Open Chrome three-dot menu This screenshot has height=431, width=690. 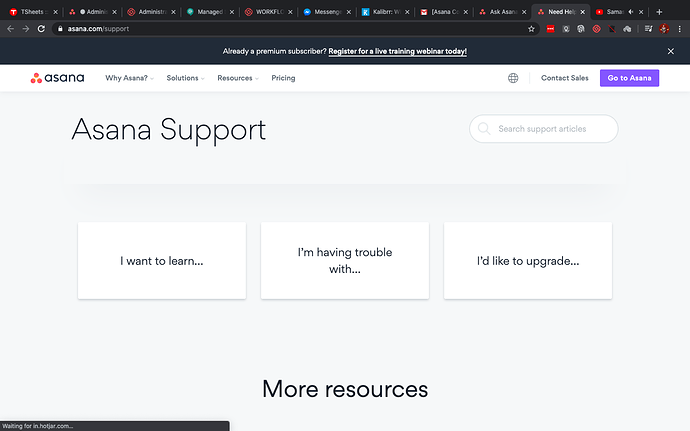tap(679, 29)
